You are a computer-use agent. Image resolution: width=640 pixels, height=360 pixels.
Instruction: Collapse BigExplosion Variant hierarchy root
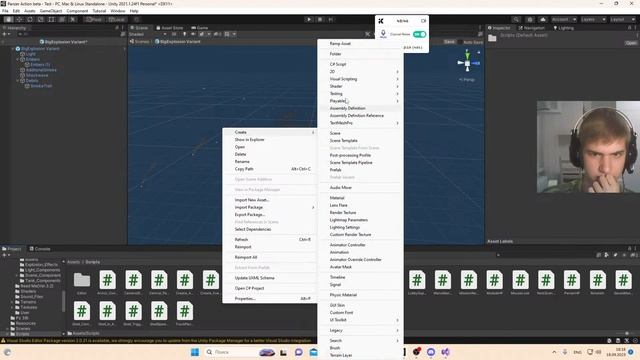coord(13,49)
